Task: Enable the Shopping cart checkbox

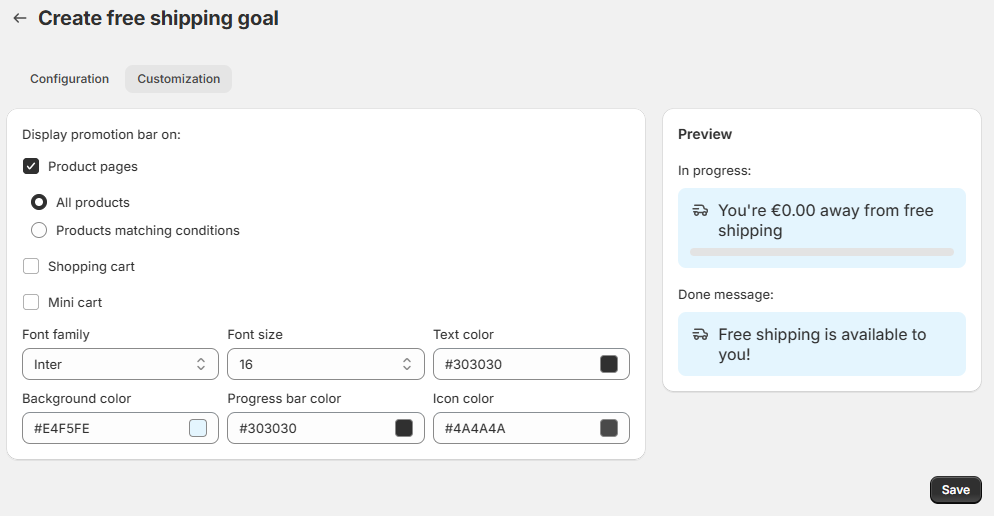Action: click(x=31, y=267)
